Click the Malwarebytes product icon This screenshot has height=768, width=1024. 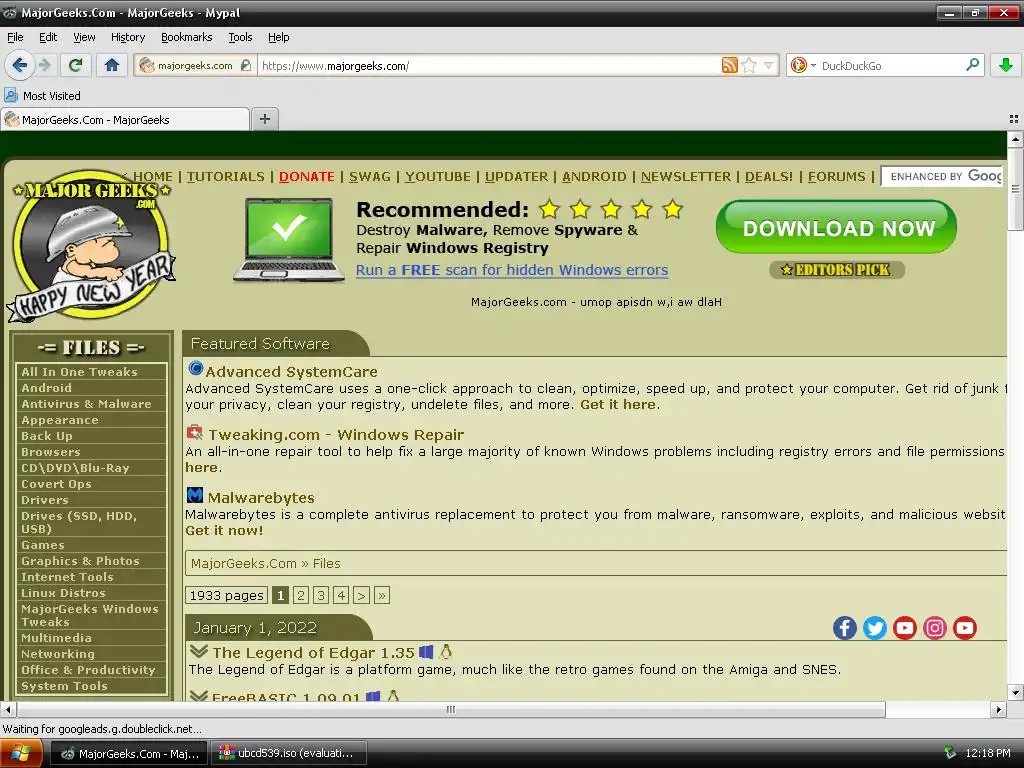coord(195,495)
